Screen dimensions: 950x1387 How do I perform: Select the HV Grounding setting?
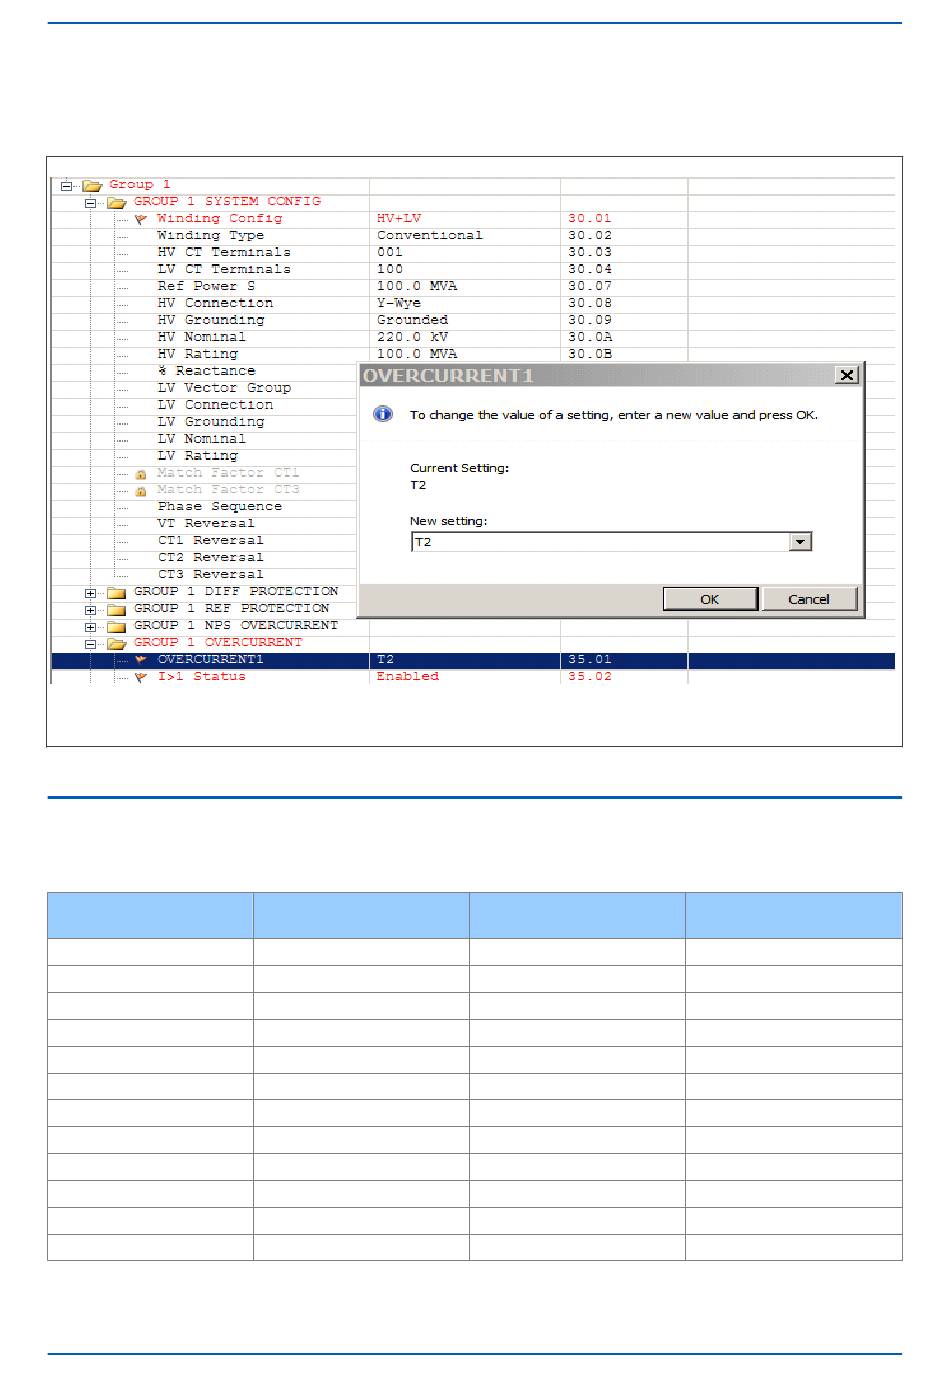click(x=211, y=320)
